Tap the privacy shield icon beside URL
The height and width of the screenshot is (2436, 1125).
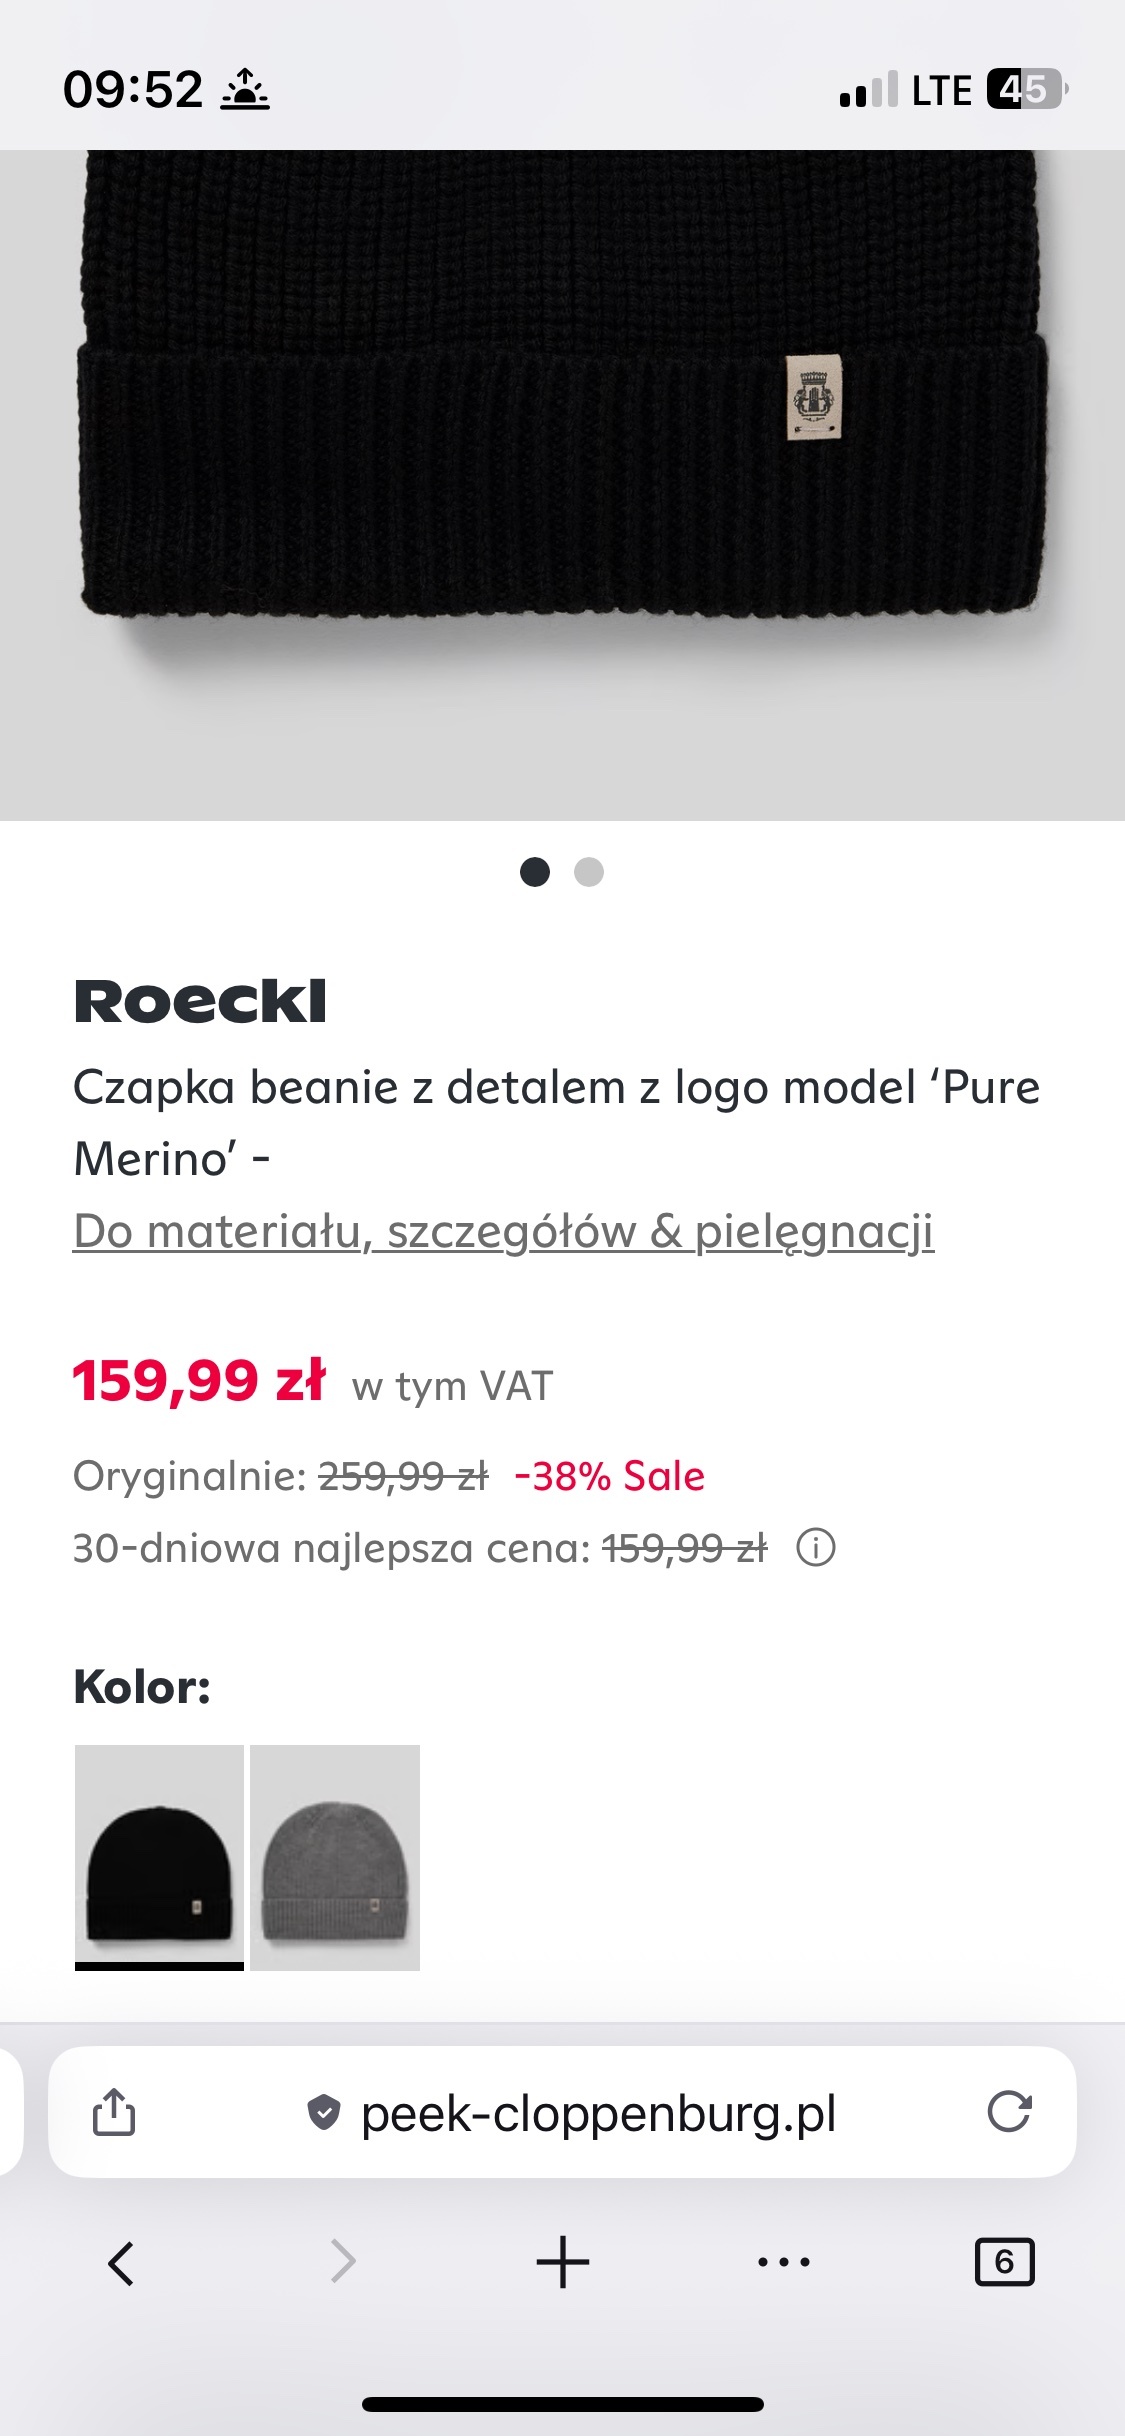323,2112
